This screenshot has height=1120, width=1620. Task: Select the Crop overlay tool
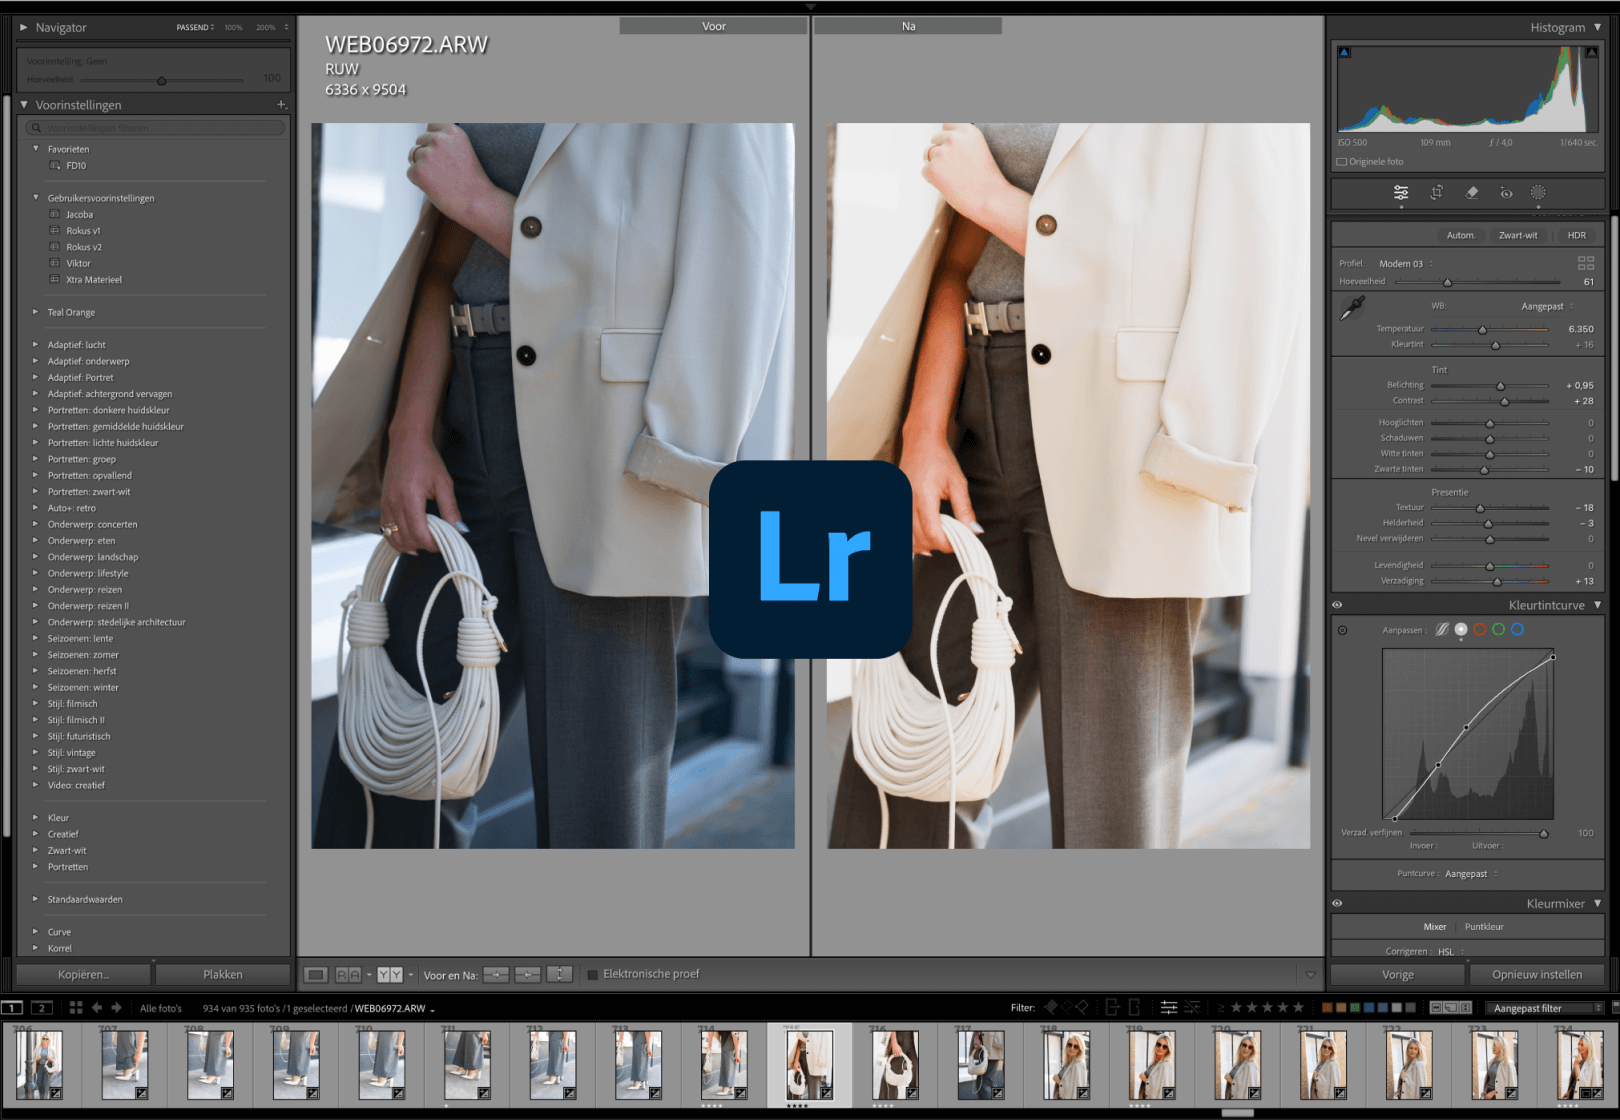tap(1437, 193)
